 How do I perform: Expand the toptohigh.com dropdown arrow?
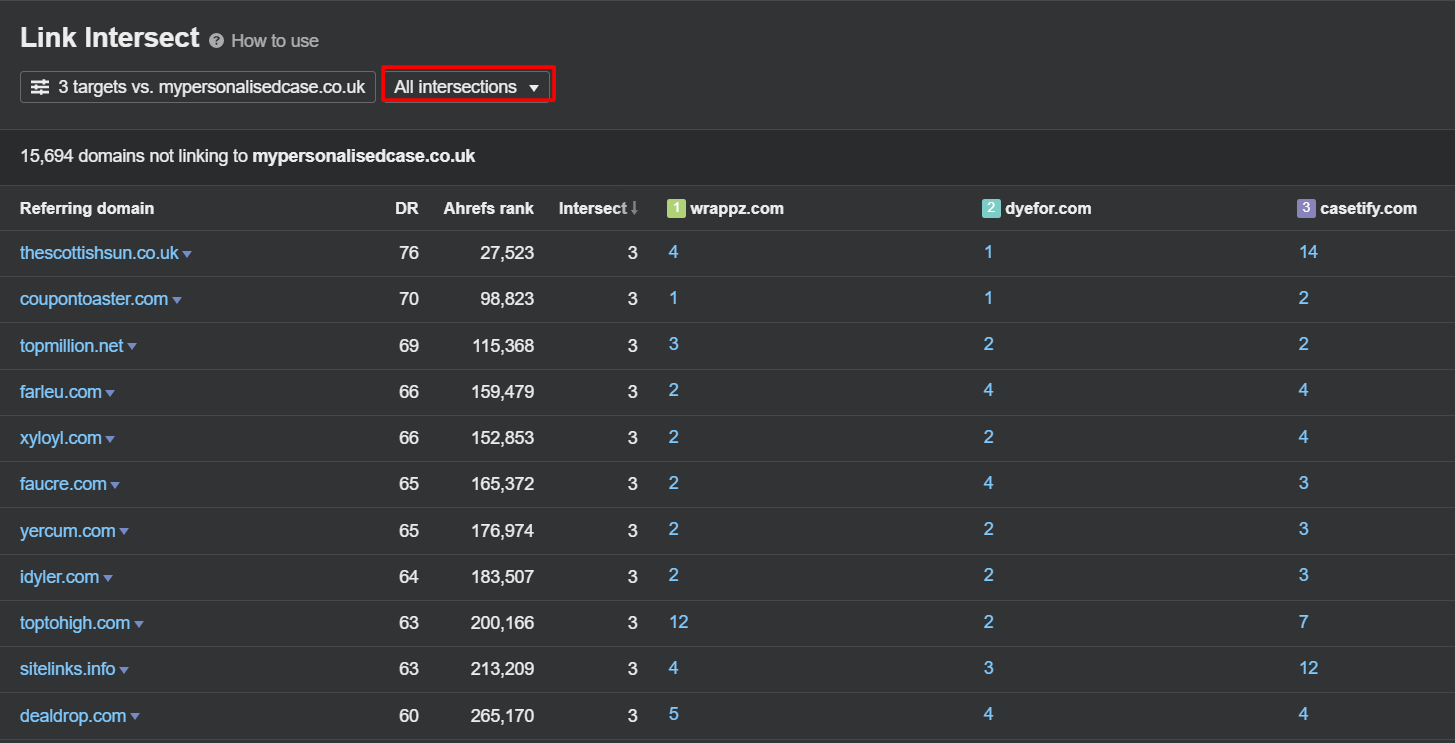click(139, 624)
